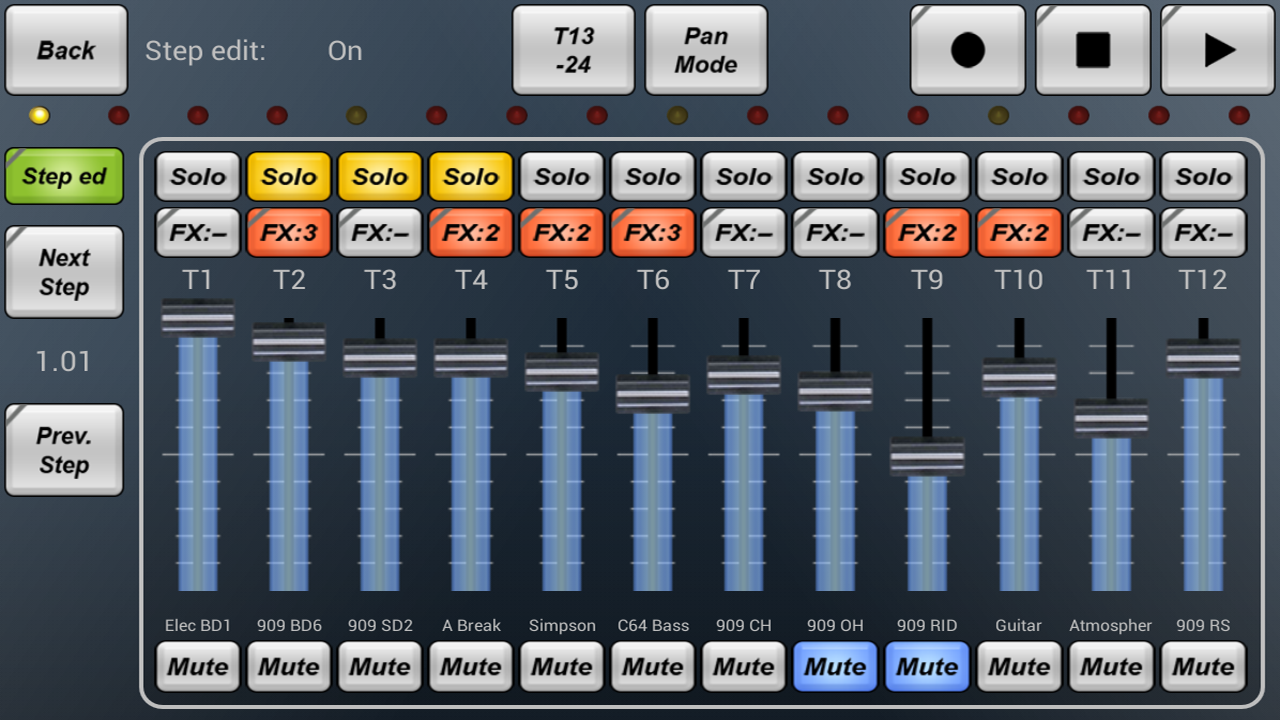1280x720 pixels.
Task: Go to previous step with Prev. Step
Action: (64, 450)
